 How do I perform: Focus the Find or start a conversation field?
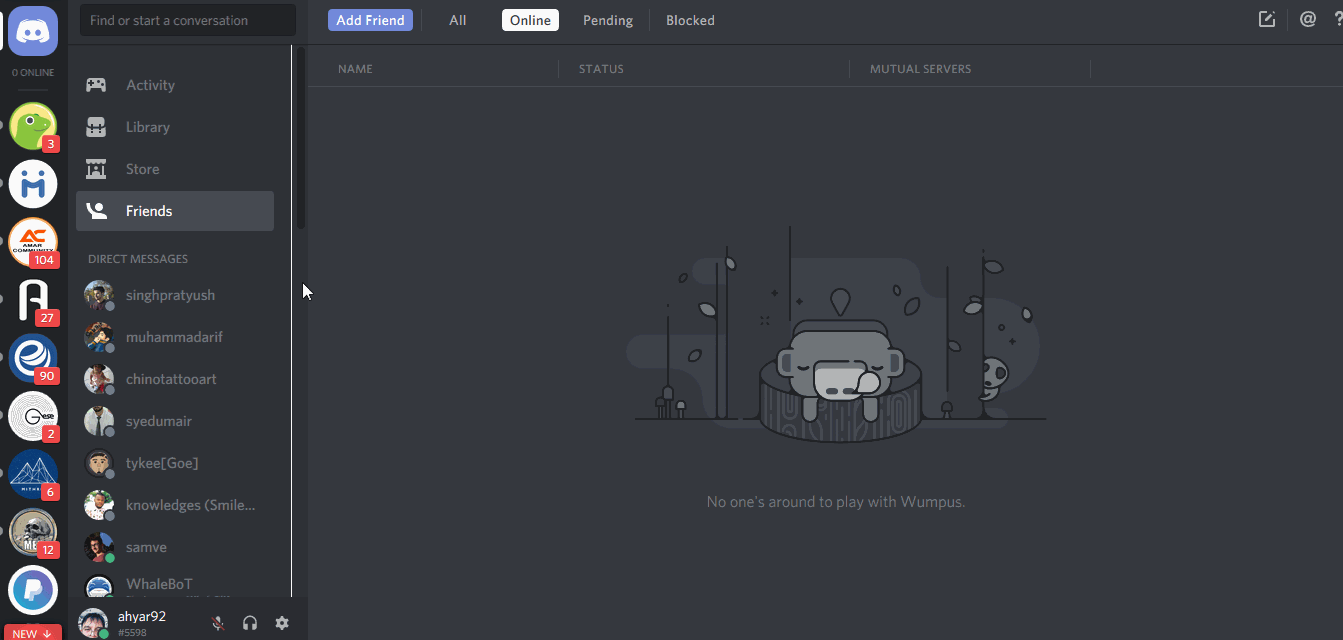click(x=188, y=20)
